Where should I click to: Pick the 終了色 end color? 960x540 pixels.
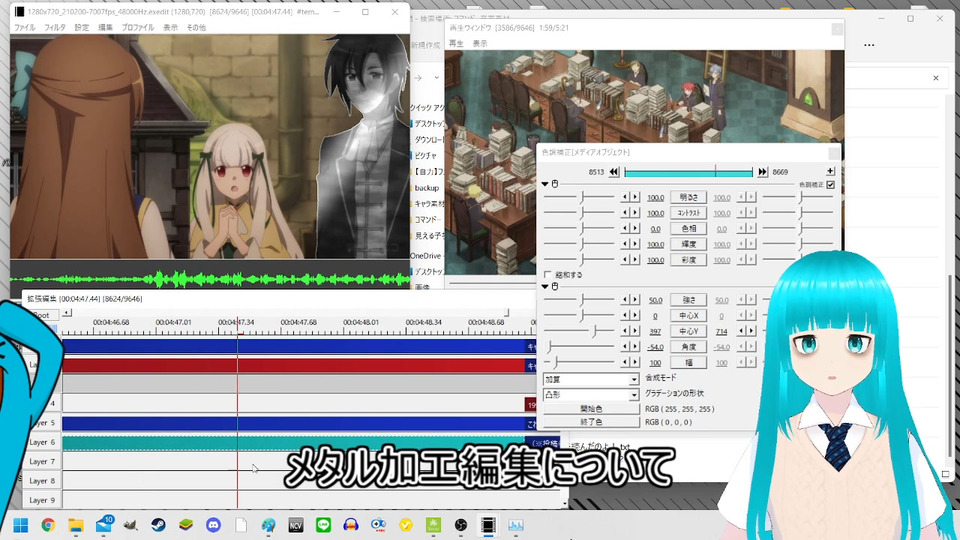(x=591, y=422)
